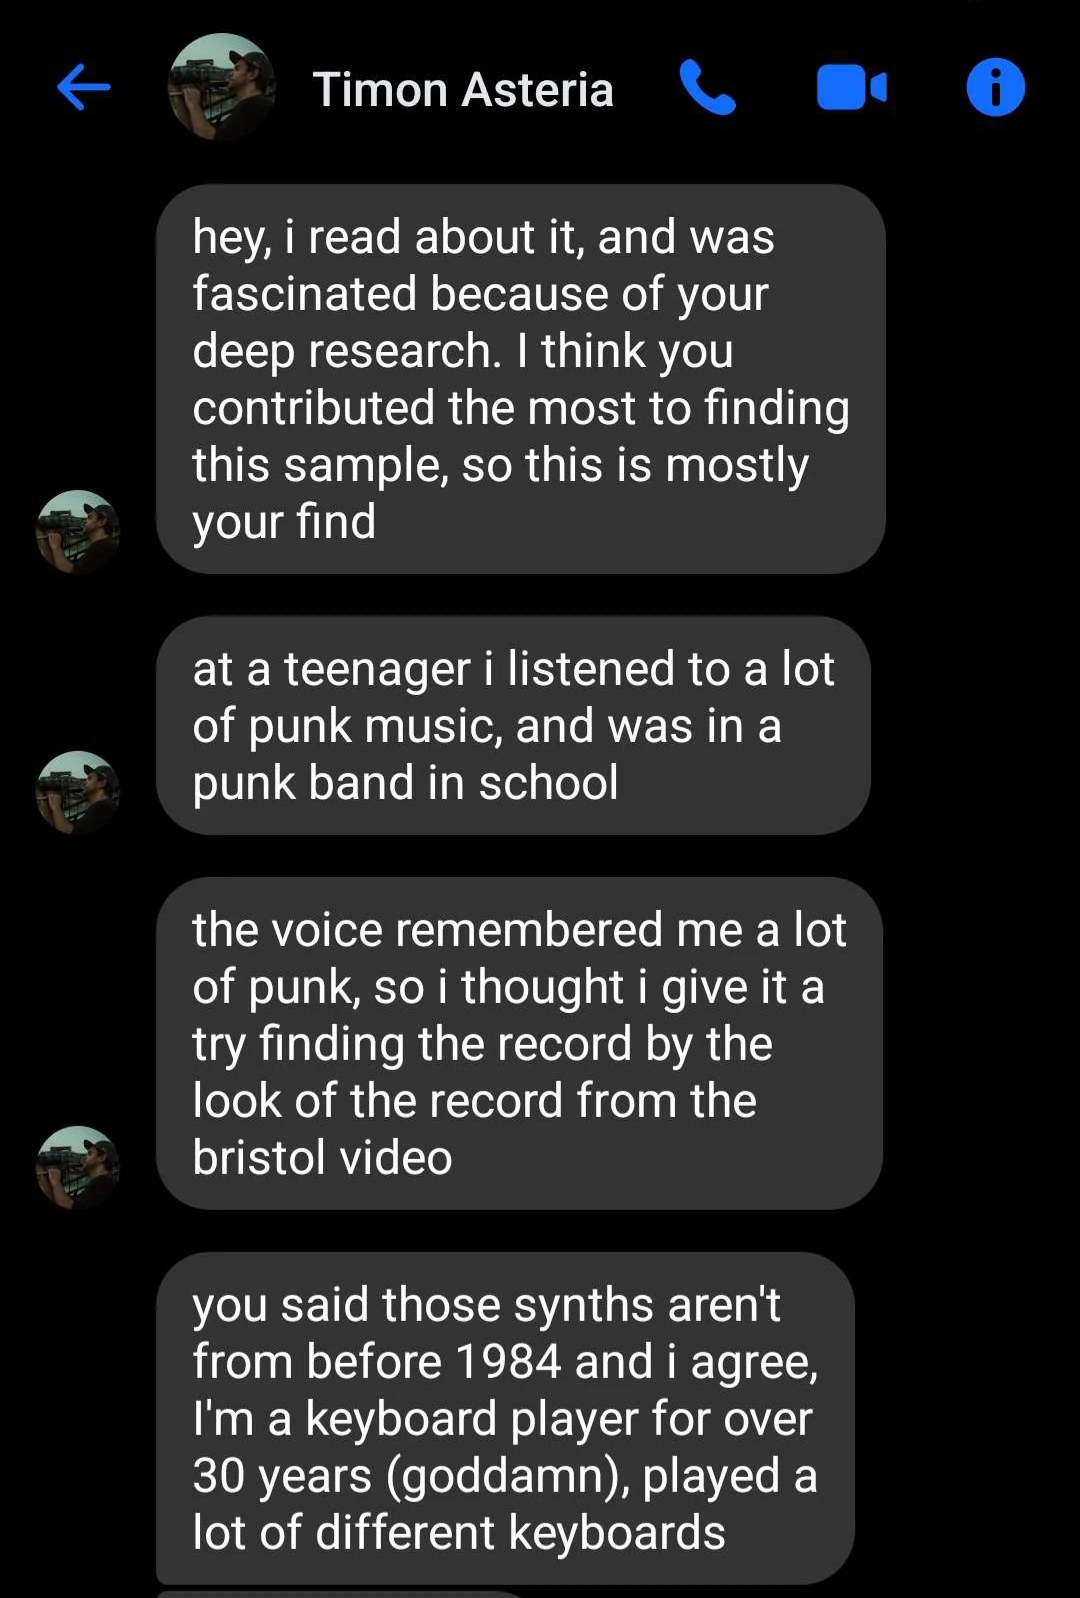Start a voice call with Timon Asteria
1080x1598 pixels.
coord(708,87)
